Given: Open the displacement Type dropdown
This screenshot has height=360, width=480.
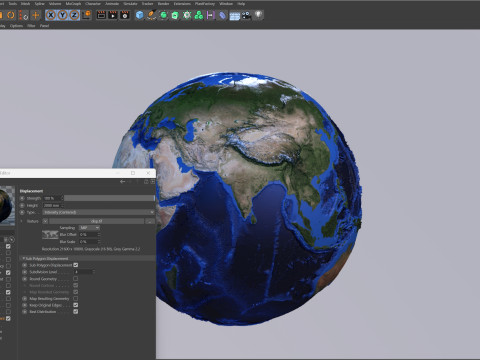Looking at the screenshot, I should [x=99, y=212].
